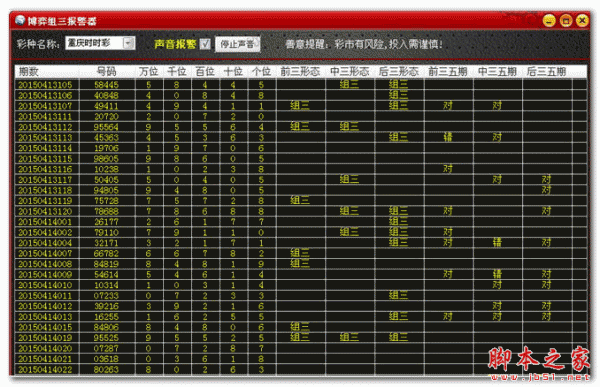Select period row 20150413116
This screenshot has height=387, width=600.
tap(300, 169)
